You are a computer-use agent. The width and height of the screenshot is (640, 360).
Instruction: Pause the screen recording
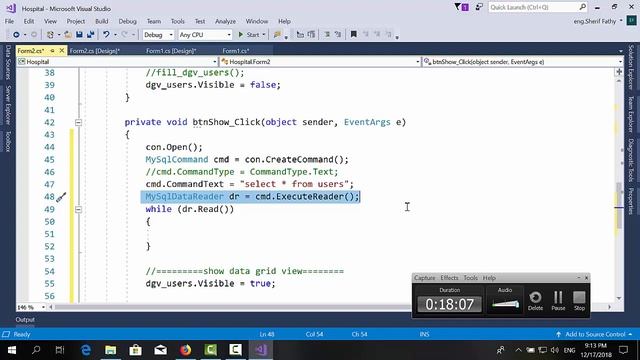pos(558,301)
